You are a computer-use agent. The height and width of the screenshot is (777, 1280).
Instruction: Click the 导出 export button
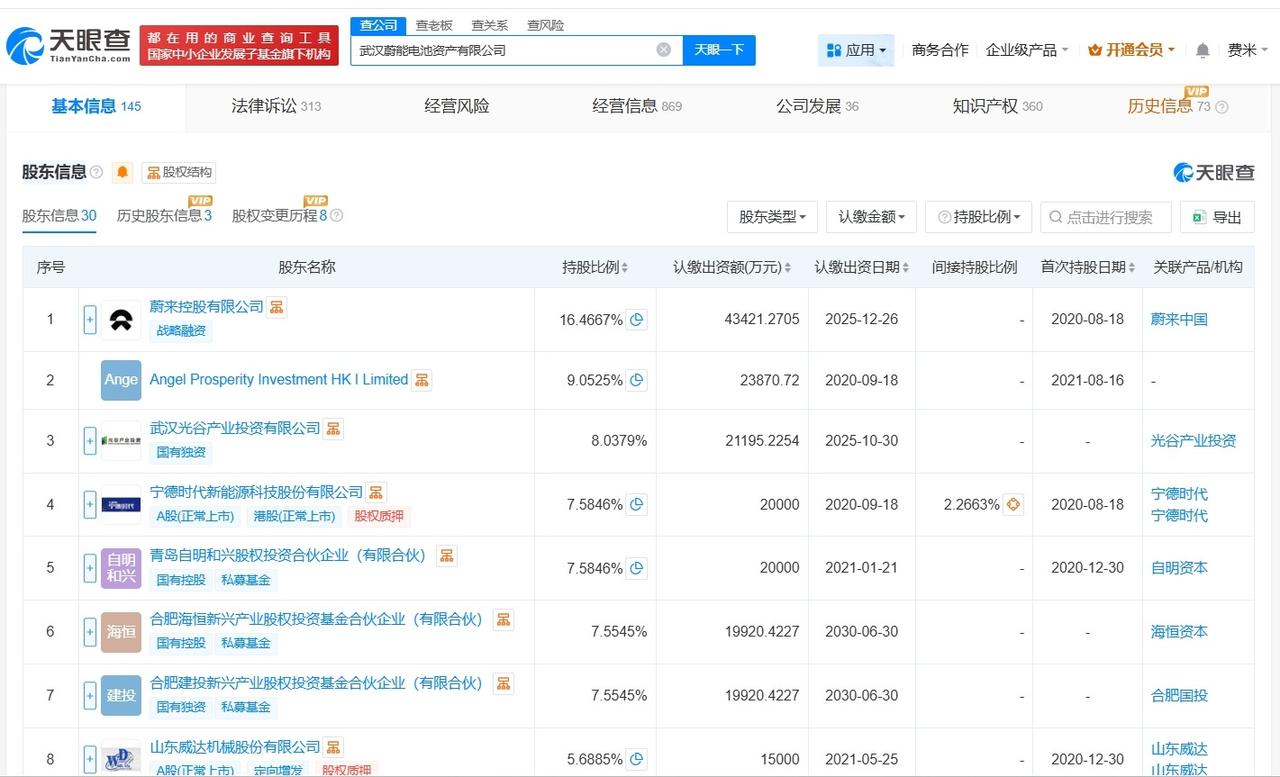1217,217
